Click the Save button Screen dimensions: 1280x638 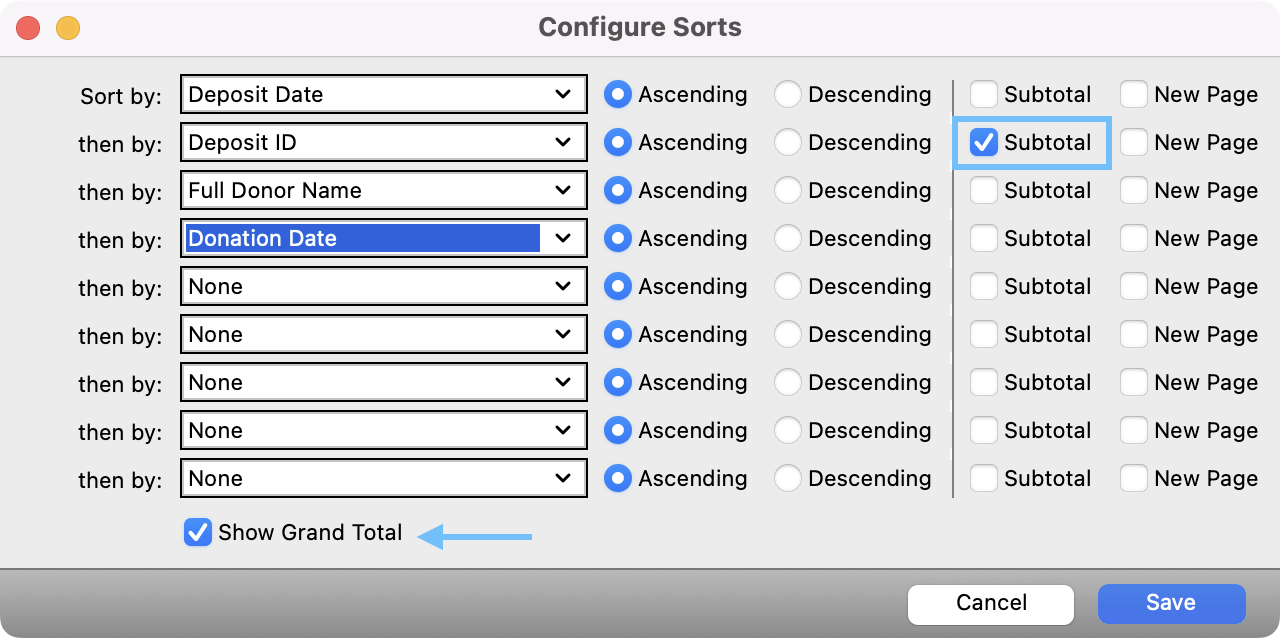[1171, 603]
